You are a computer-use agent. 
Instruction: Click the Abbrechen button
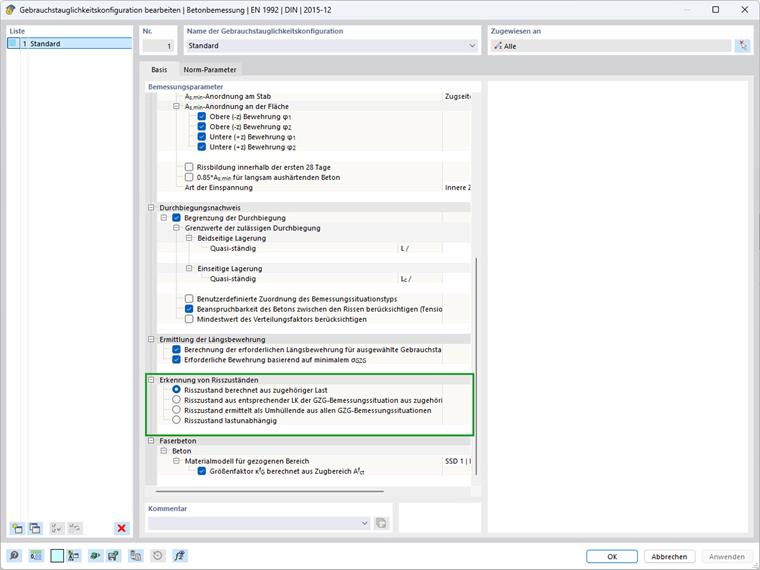click(x=669, y=556)
